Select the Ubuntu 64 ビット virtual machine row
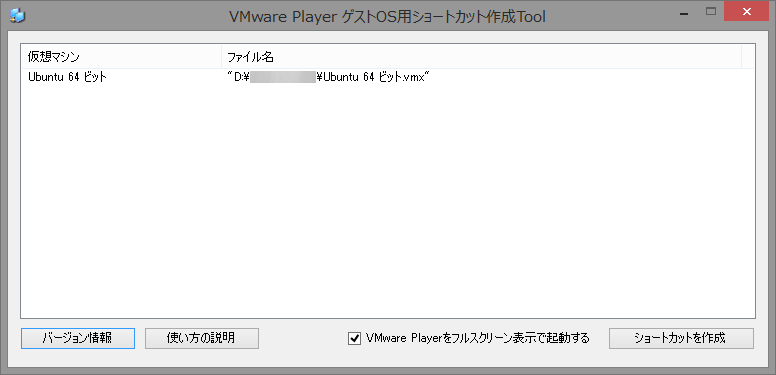Screen dimensions: 776x375 tap(388, 77)
